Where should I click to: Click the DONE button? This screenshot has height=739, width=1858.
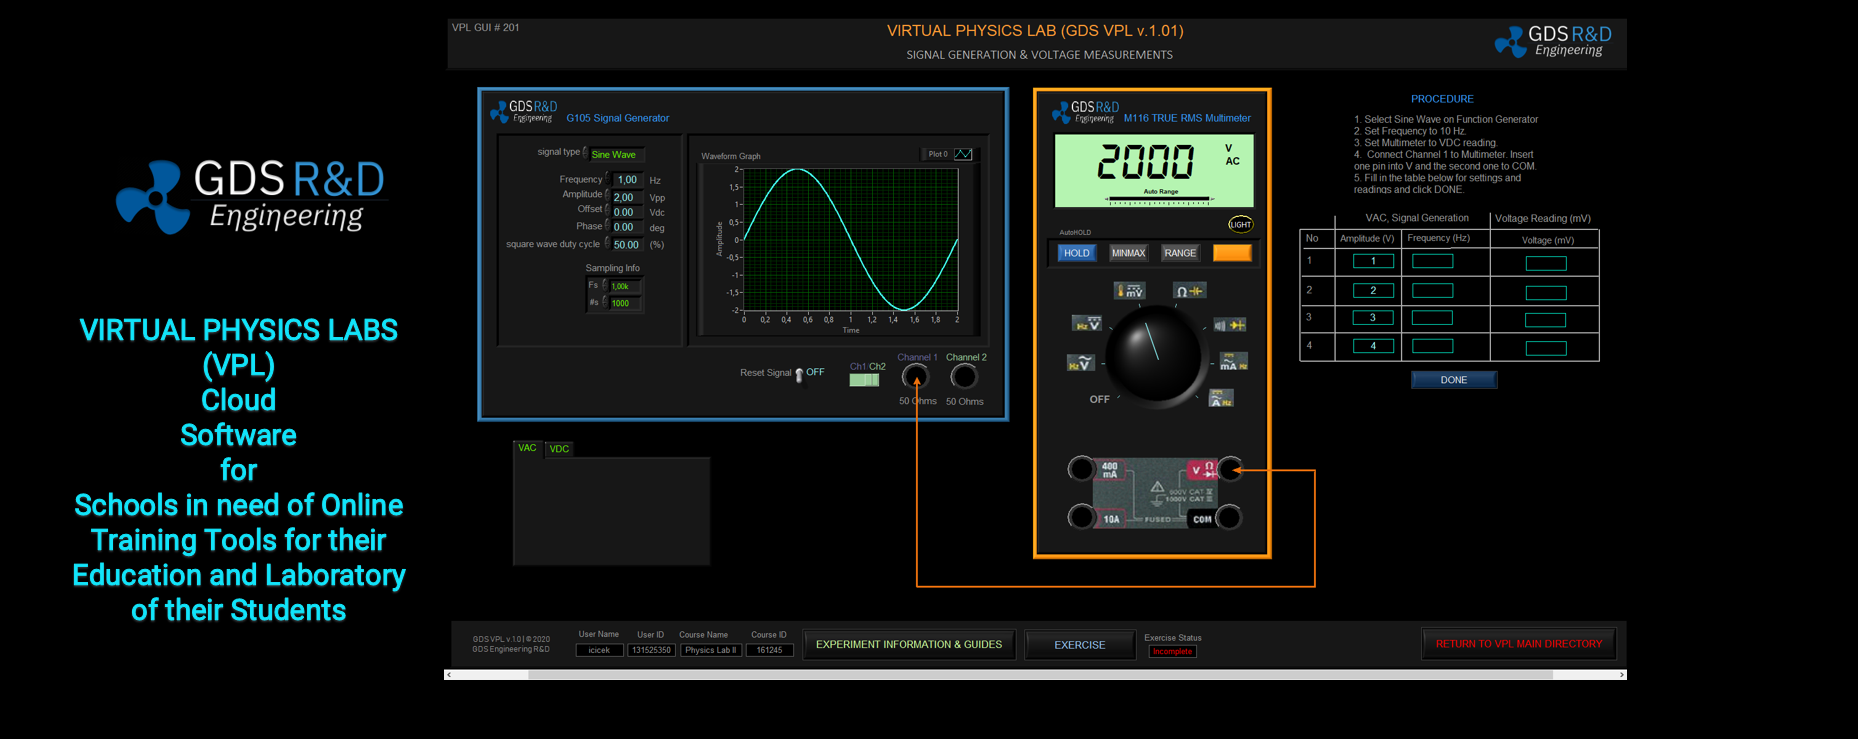pos(1454,380)
